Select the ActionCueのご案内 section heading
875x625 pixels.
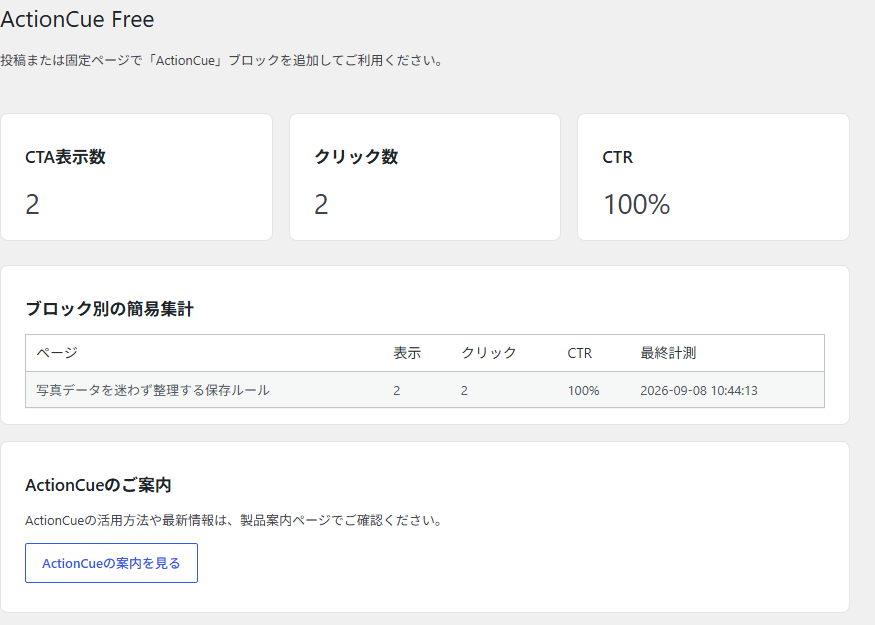pos(98,485)
